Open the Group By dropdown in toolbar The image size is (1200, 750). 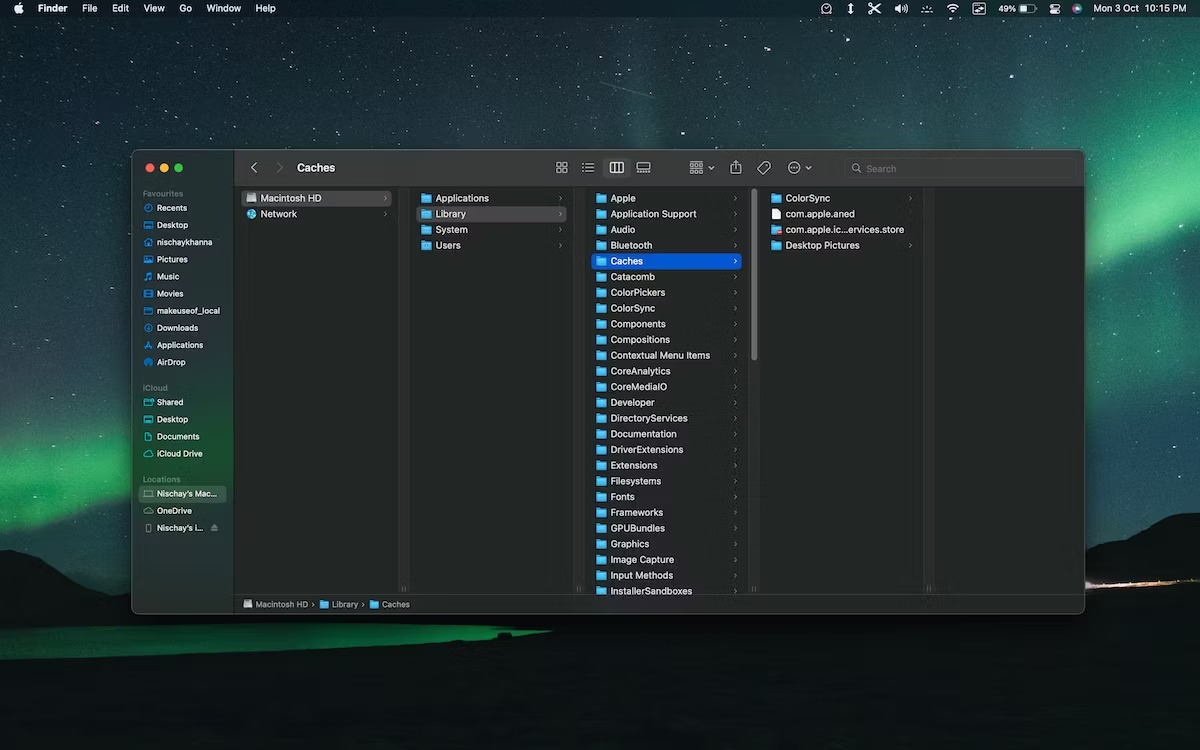click(702, 168)
